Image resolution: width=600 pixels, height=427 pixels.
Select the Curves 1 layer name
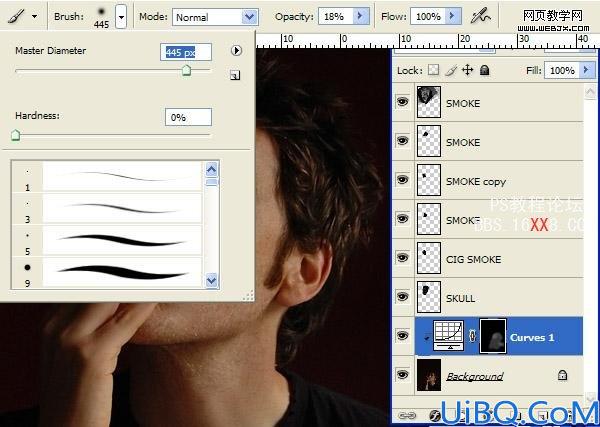[x=532, y=337]
